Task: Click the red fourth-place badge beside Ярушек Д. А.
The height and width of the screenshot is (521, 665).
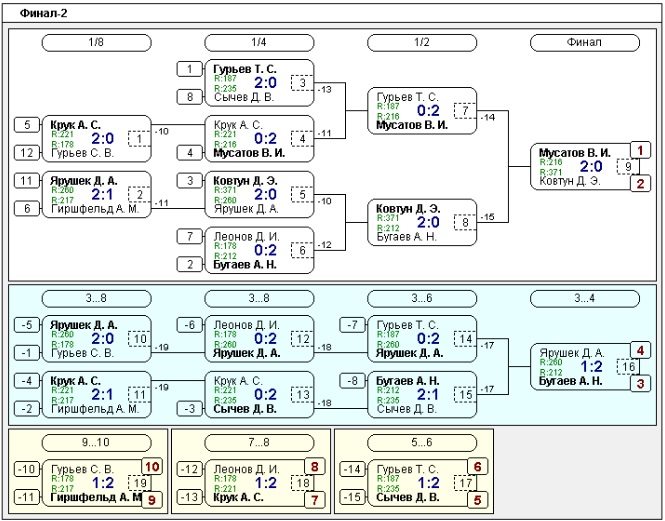Action: pyautogui.click(x=640, y=350)
